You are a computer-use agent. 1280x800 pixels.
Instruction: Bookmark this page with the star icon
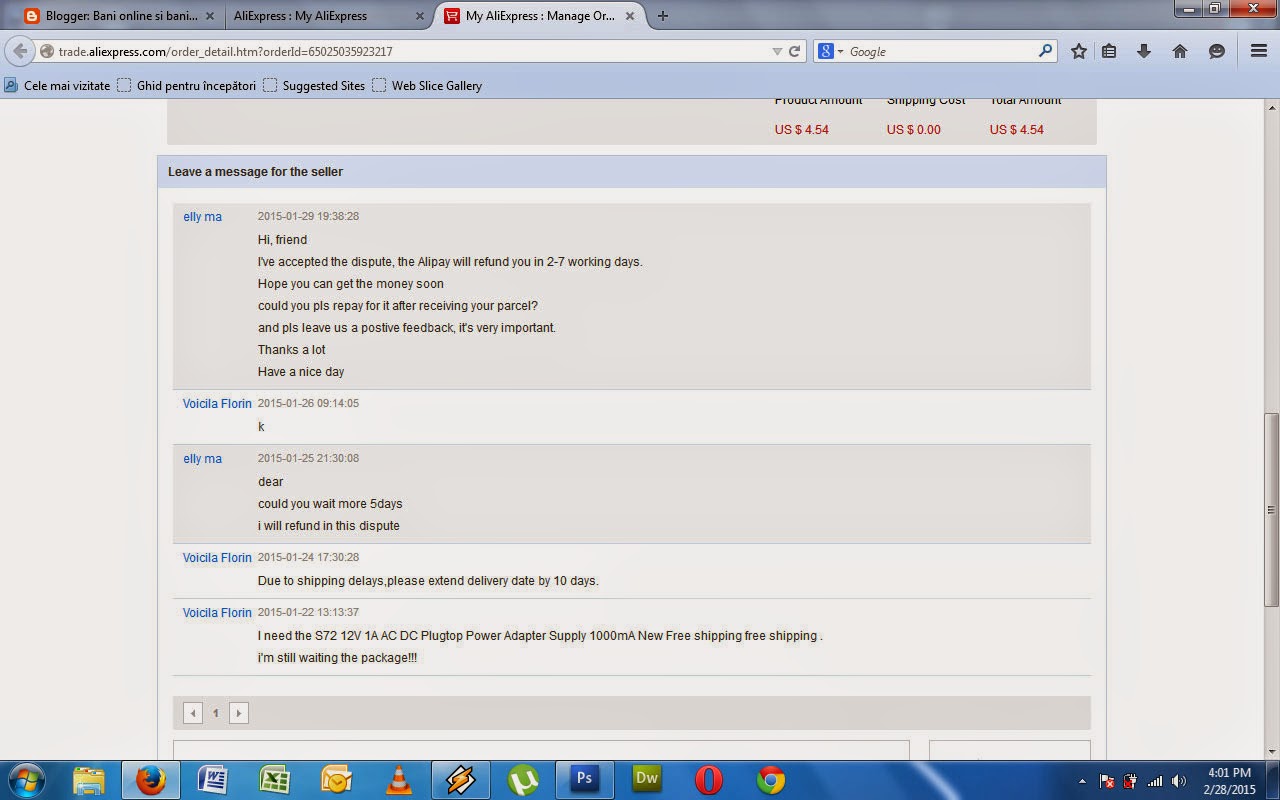click(1079, 51)
